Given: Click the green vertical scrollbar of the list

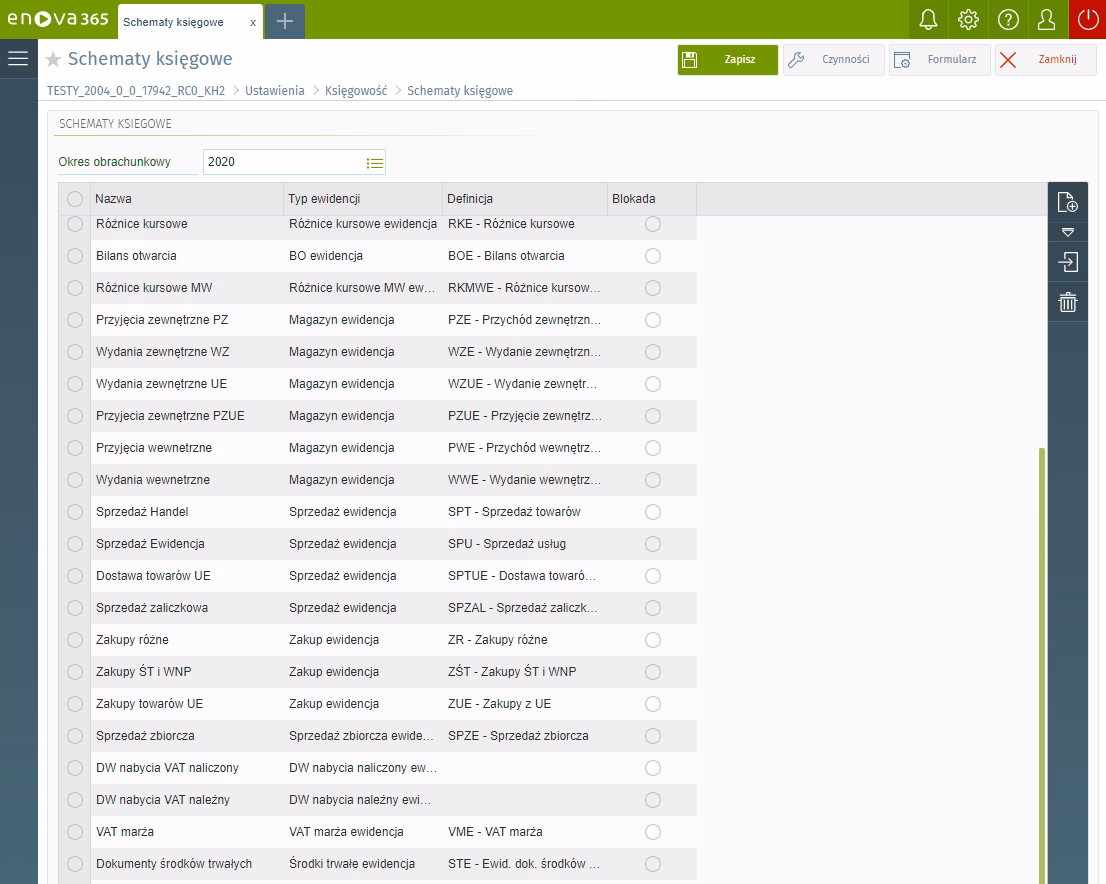Looking at the screenshot, I should (1041, 660).
